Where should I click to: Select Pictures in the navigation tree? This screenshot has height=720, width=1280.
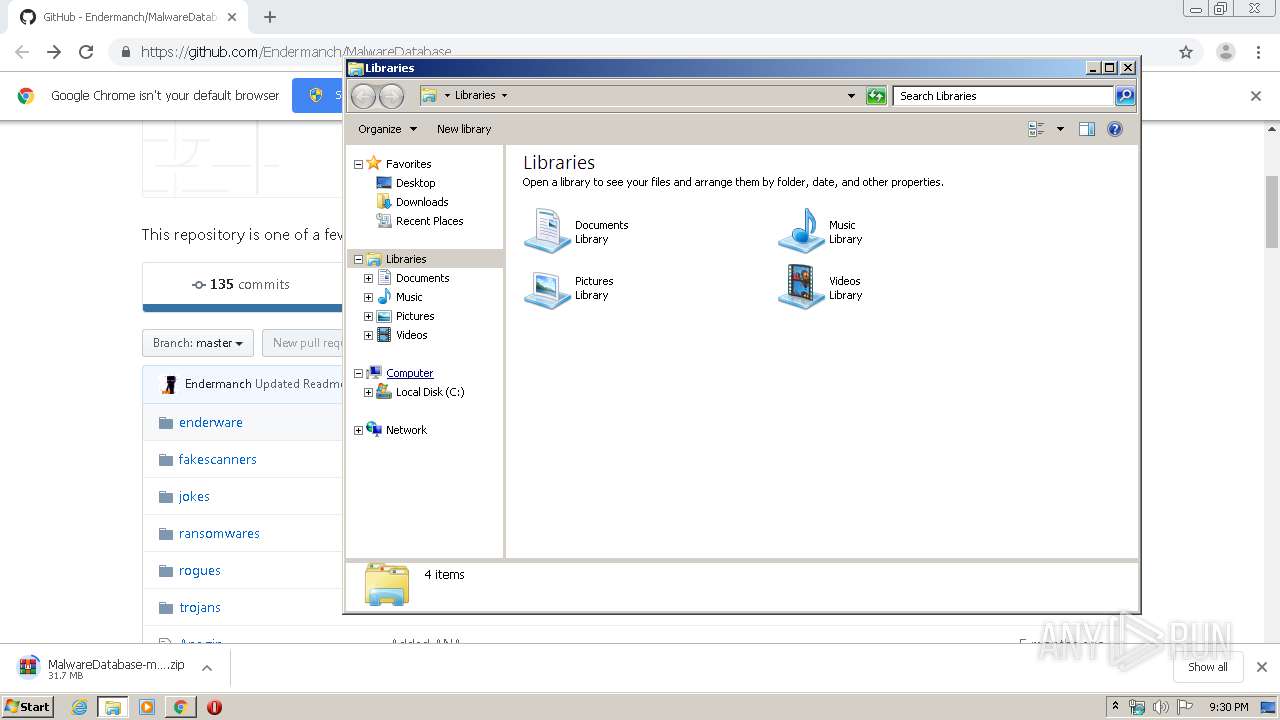(415, 316)
